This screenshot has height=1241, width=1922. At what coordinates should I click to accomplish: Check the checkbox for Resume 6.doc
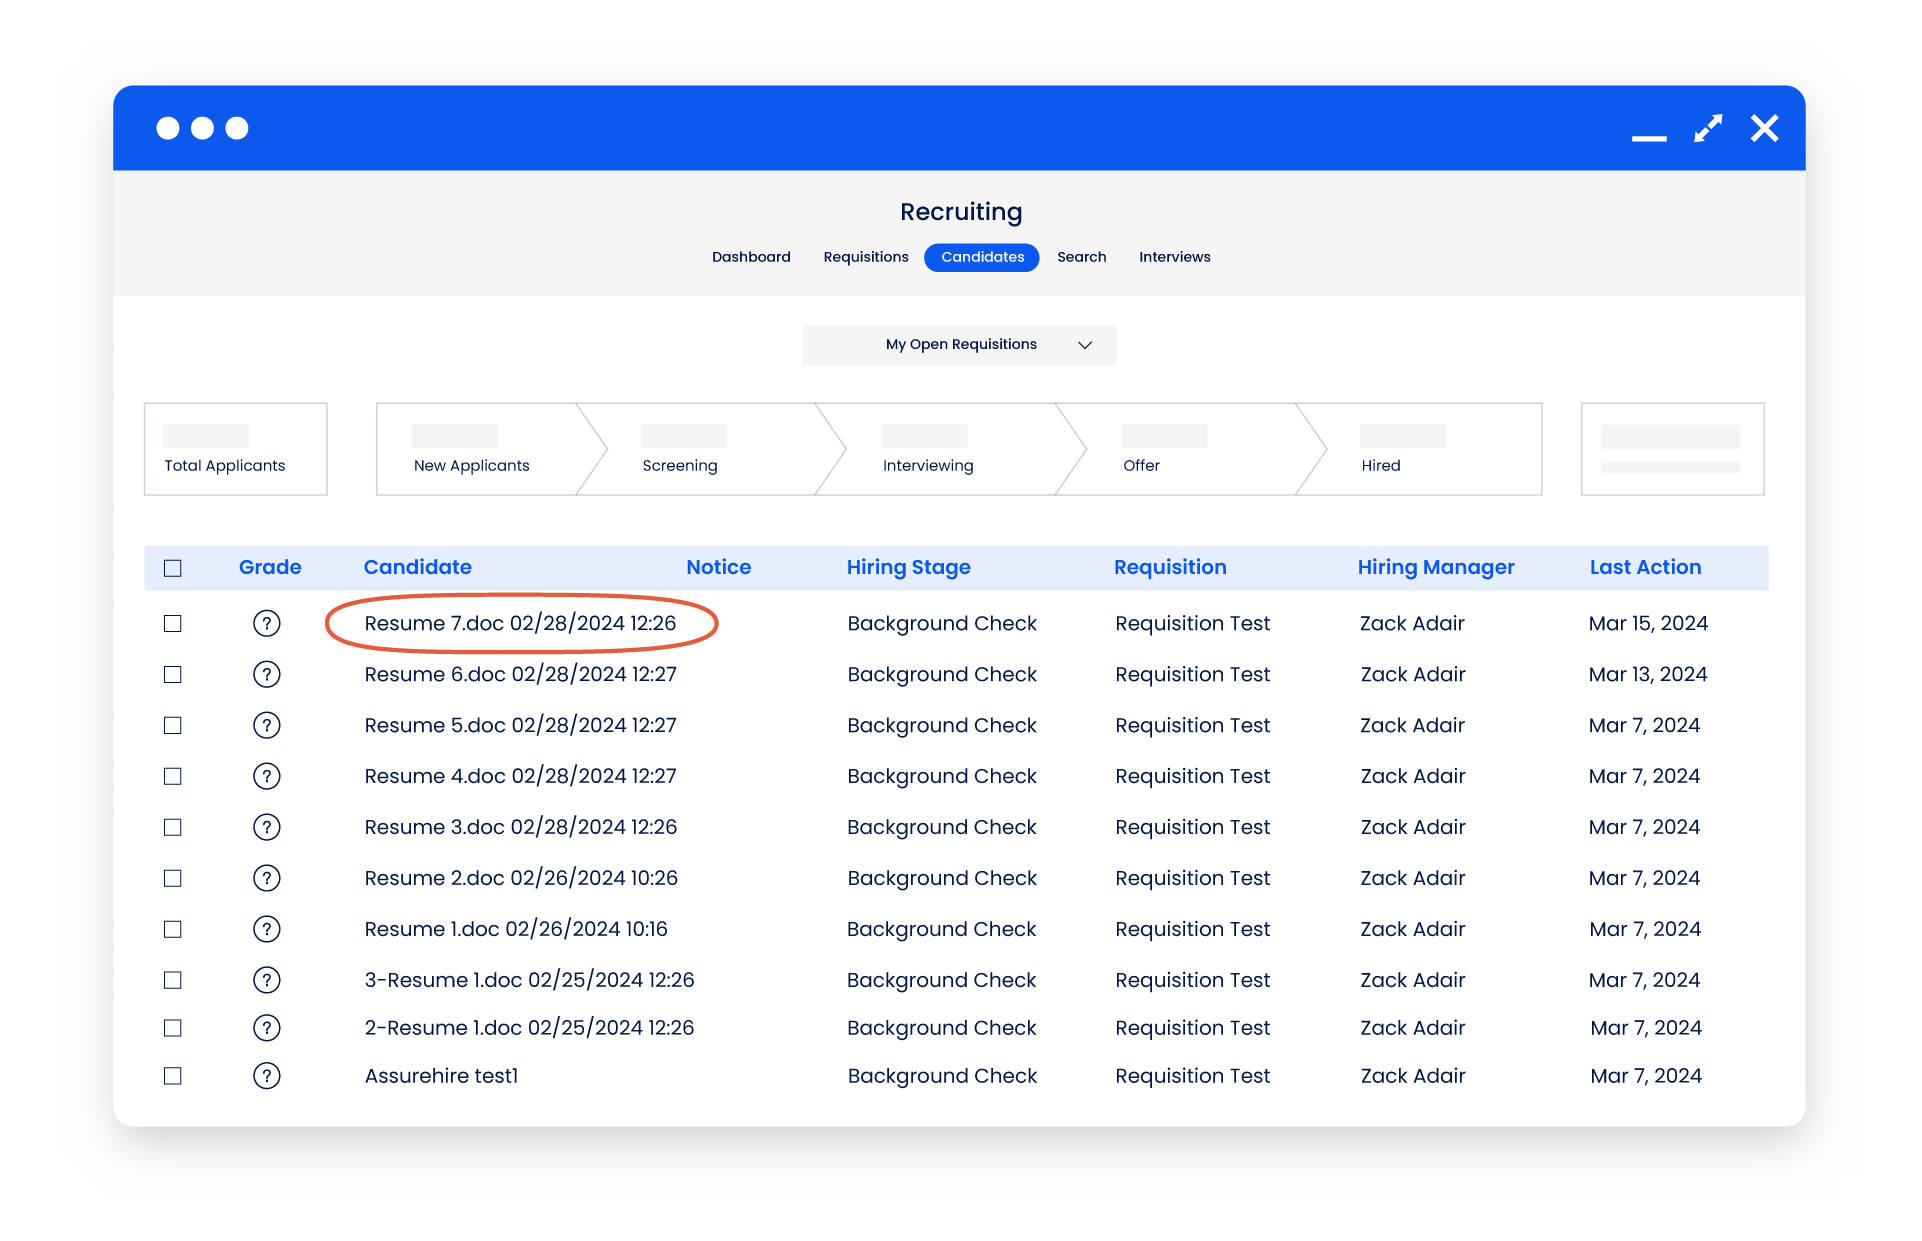point(172,674)
